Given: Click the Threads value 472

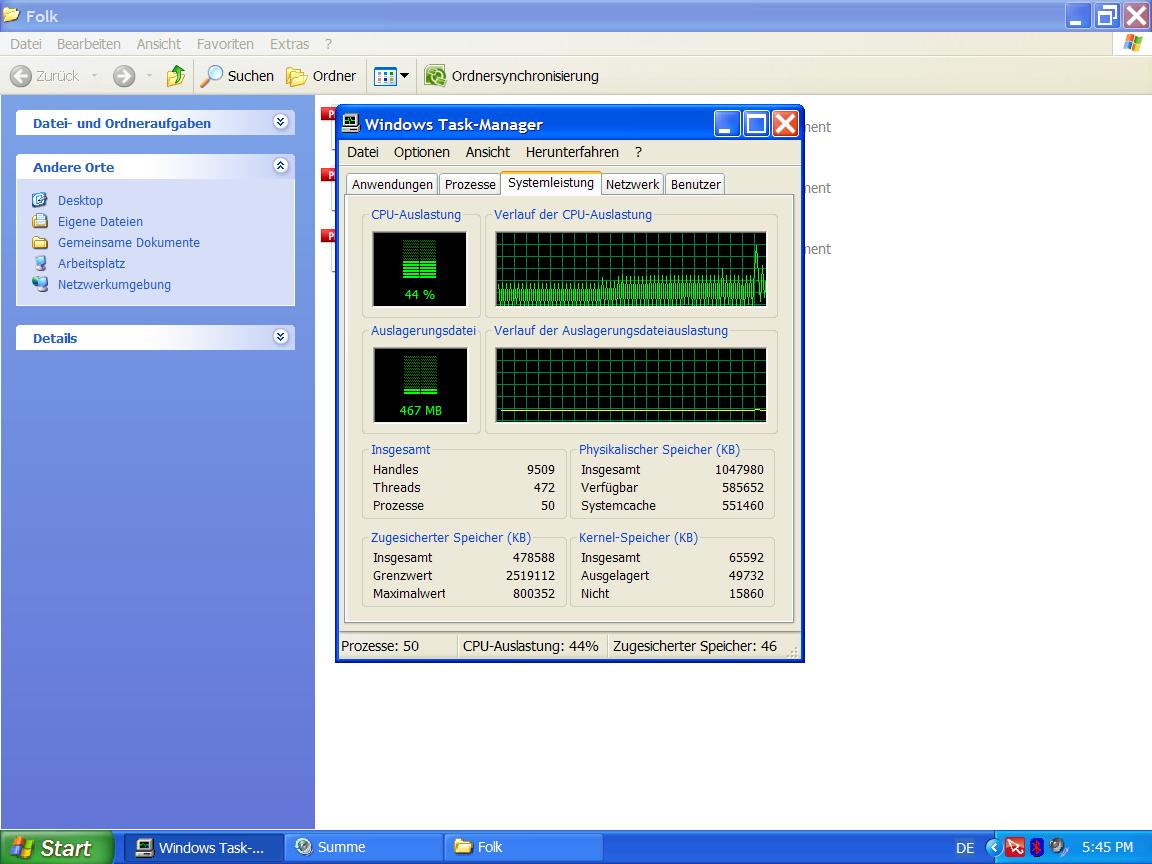Looking at the screenshot, I should [544, 488].
